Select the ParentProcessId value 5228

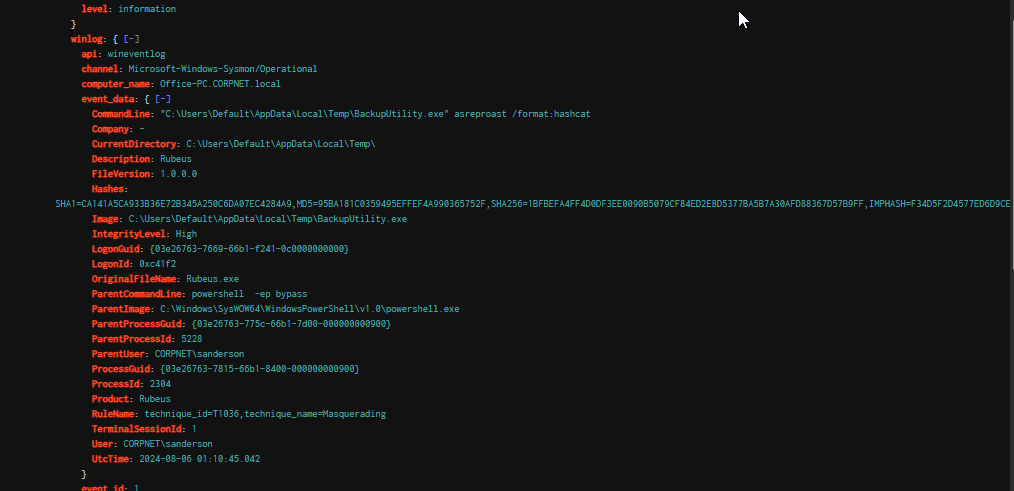(x=194, y=339)
